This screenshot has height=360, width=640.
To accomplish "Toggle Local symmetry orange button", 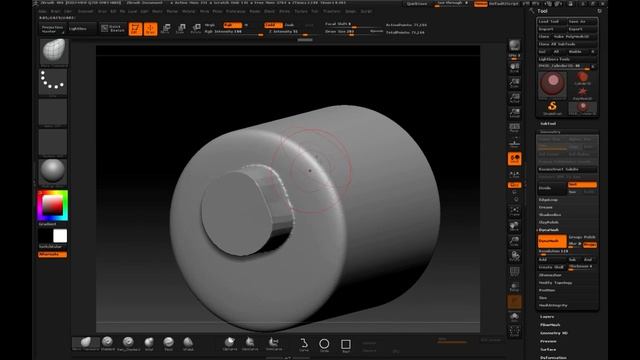I will coord(515,159).
